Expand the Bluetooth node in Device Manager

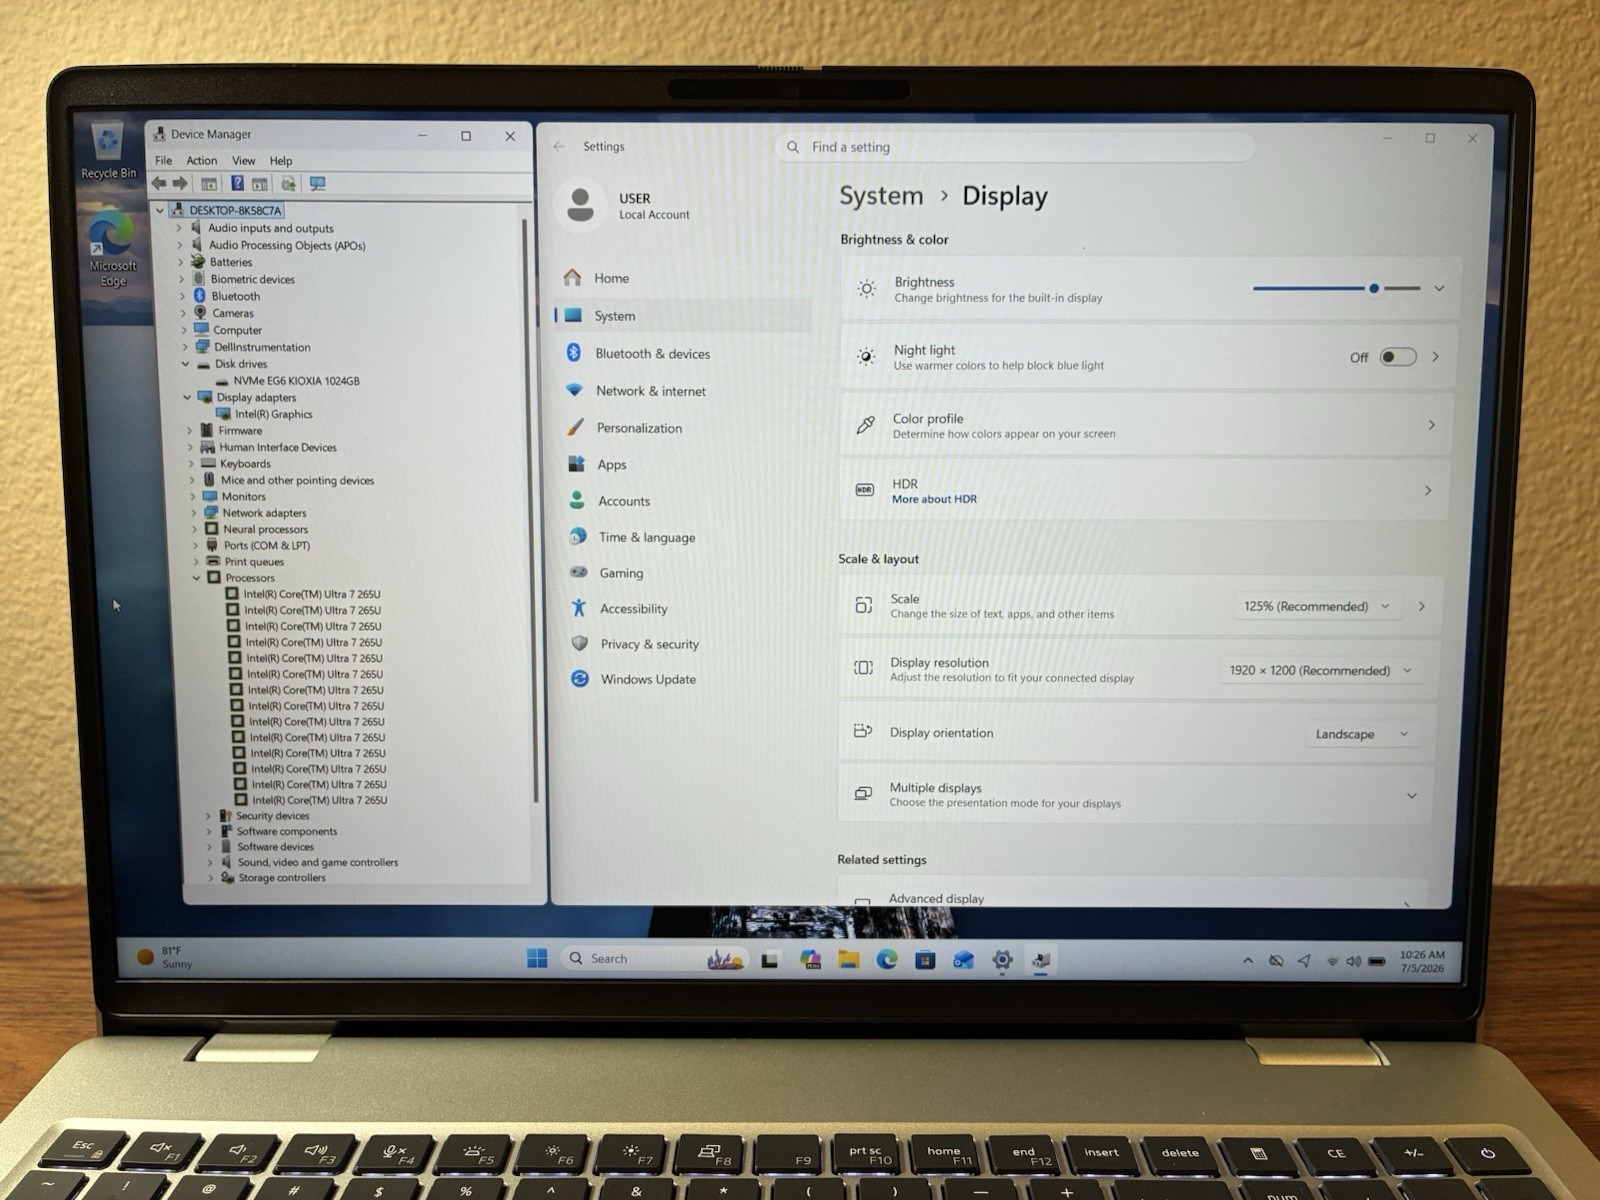click(181, 296)
